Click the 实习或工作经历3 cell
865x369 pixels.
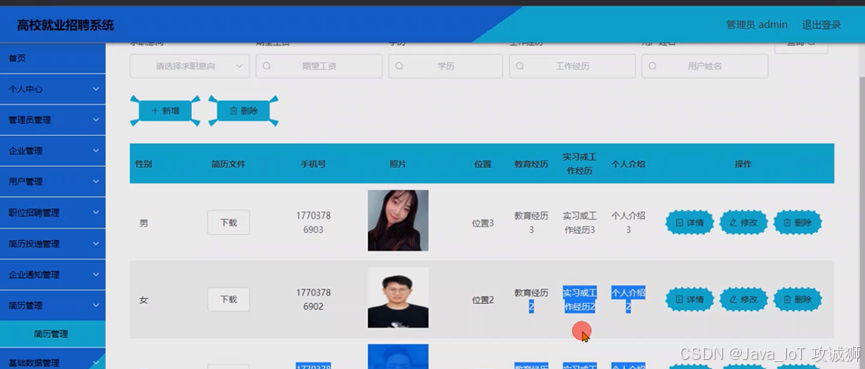tap(580, 222)
